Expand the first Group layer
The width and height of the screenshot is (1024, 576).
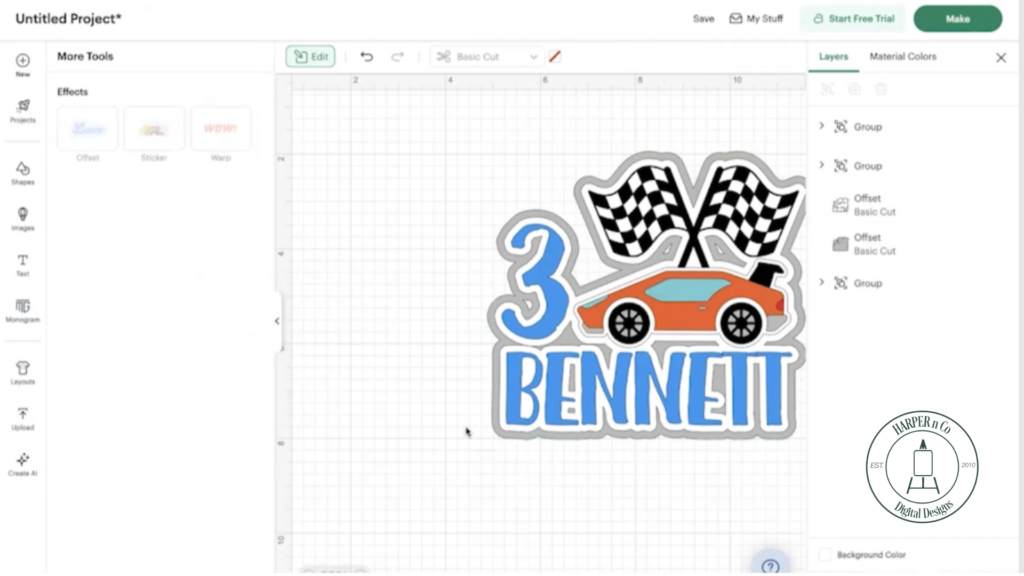tap(822, 126)
